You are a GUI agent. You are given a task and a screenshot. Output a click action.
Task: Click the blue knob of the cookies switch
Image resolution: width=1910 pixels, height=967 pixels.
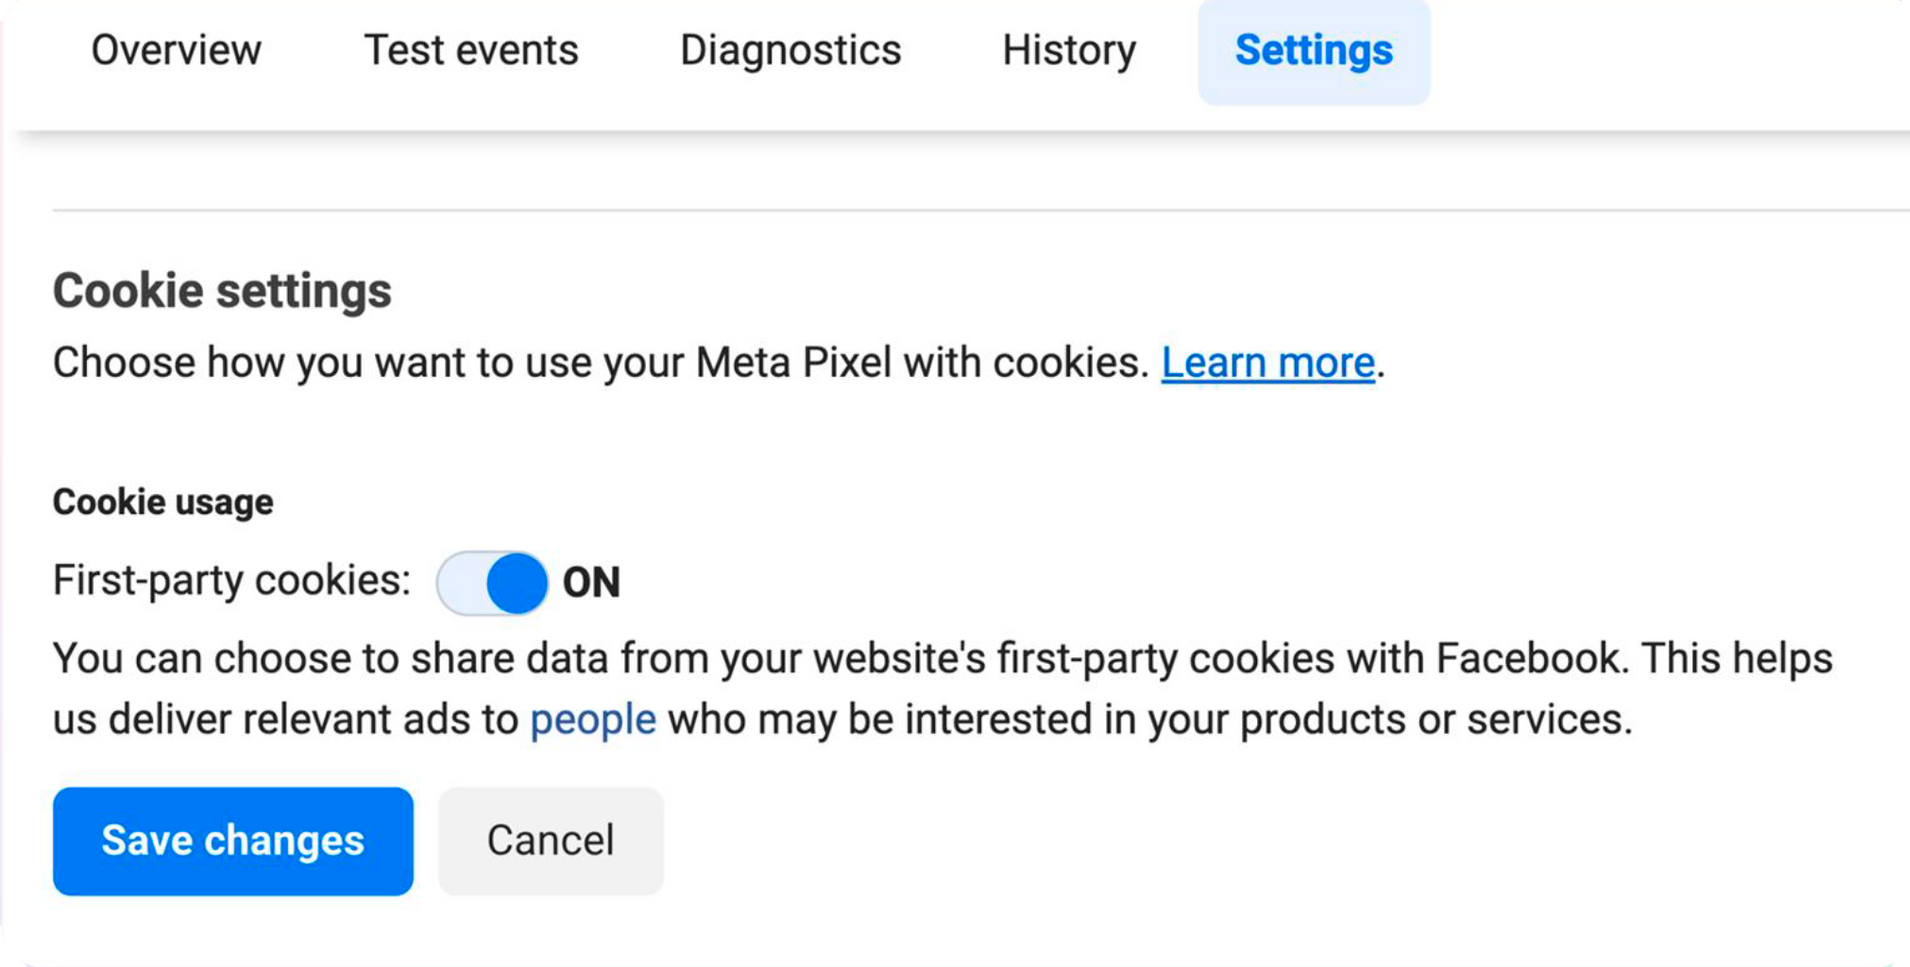(517, 583)
